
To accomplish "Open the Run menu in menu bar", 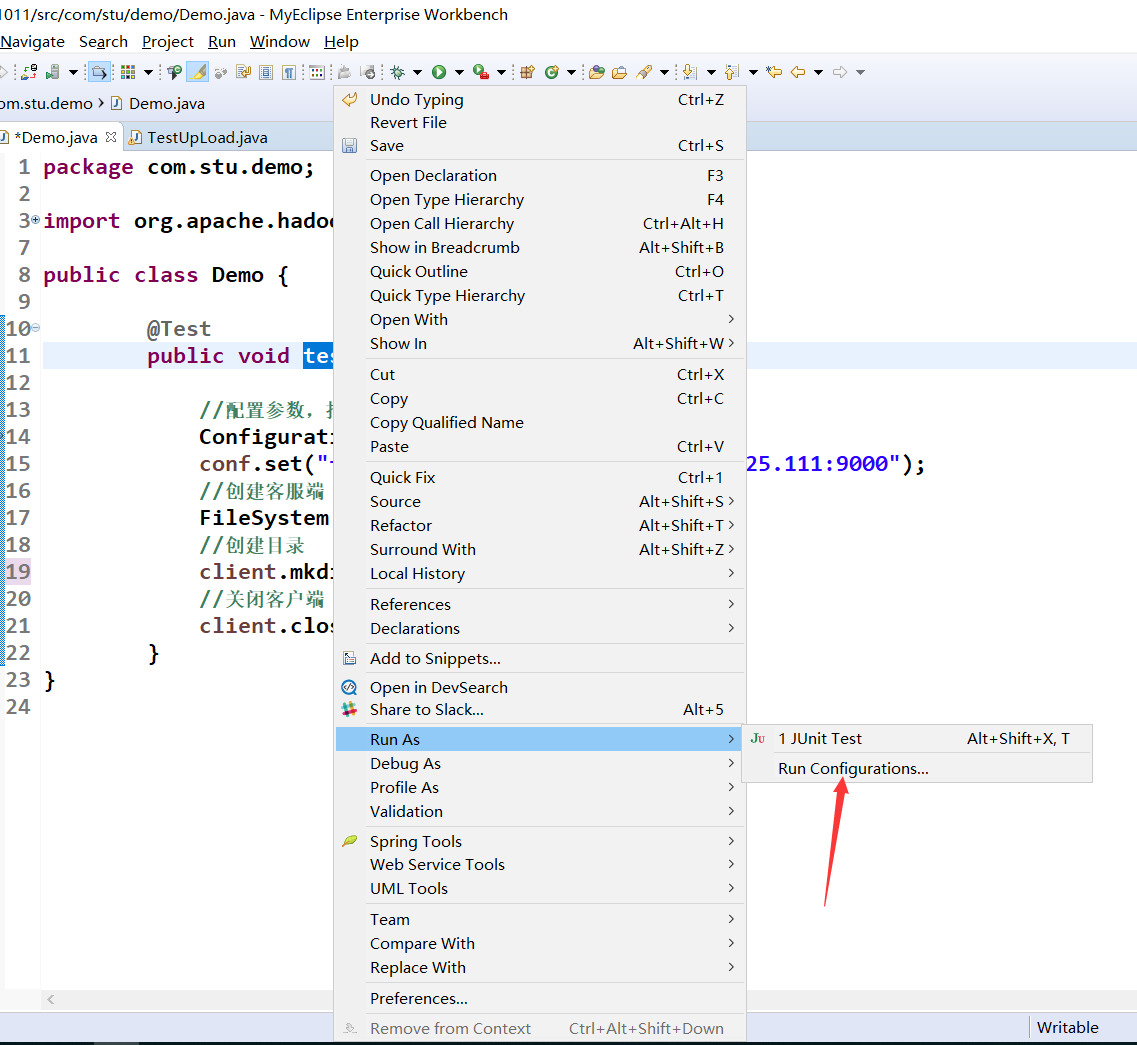I will 222,41.
